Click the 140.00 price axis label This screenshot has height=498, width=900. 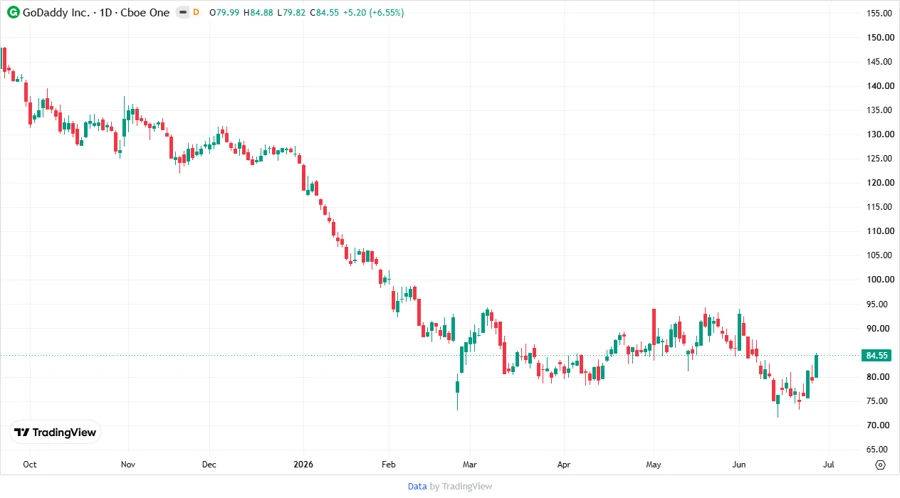(880, 85)
